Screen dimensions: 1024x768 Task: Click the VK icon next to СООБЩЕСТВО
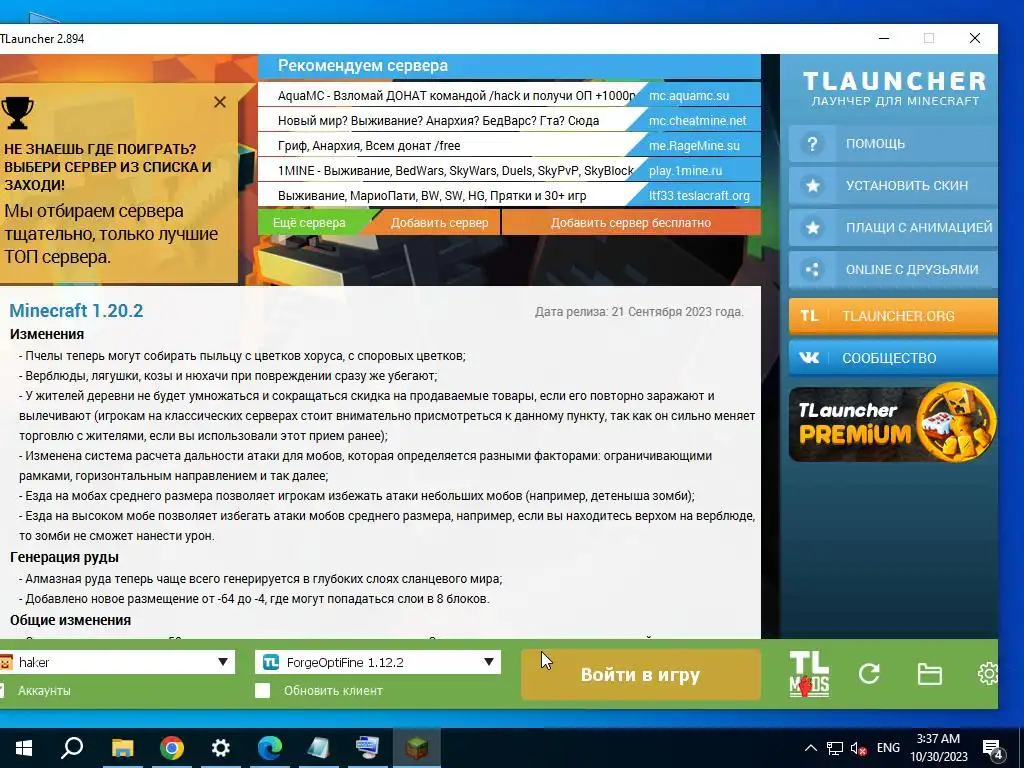point(809,358)
